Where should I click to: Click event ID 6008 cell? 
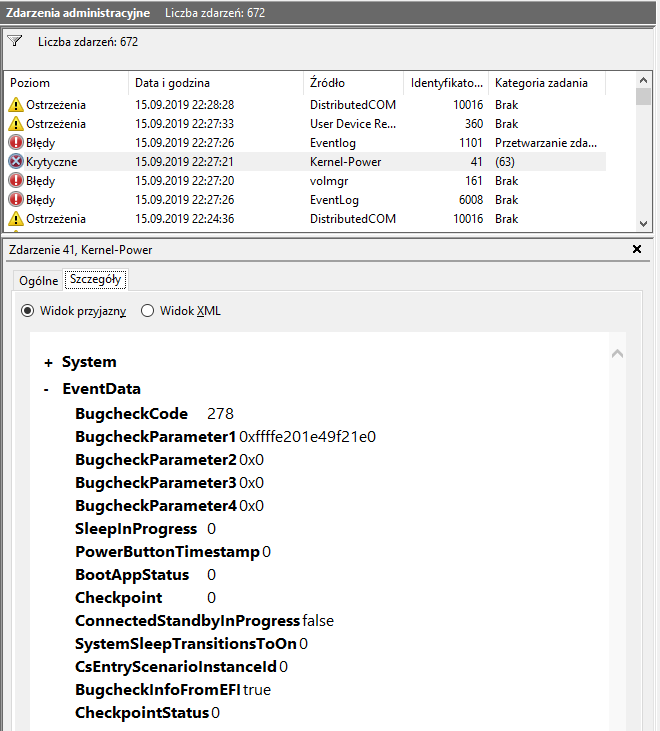[x=471, y=200]
